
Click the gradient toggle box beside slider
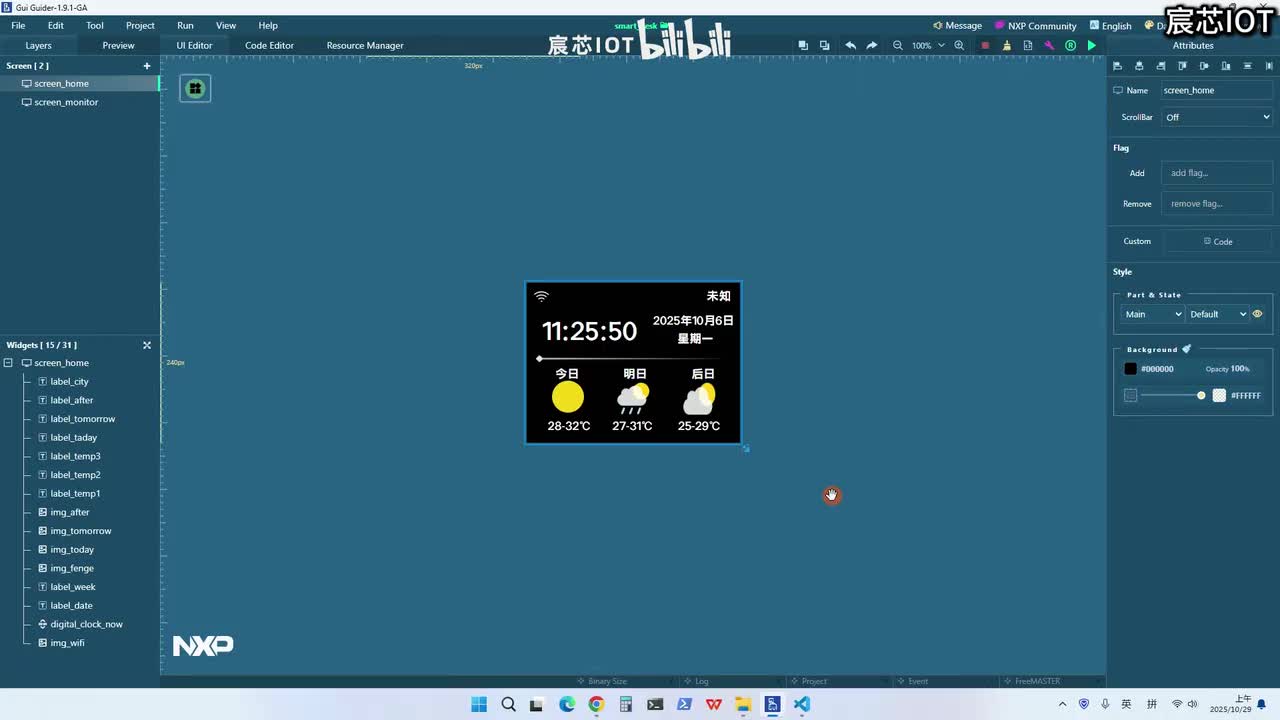coord(1130,395)
